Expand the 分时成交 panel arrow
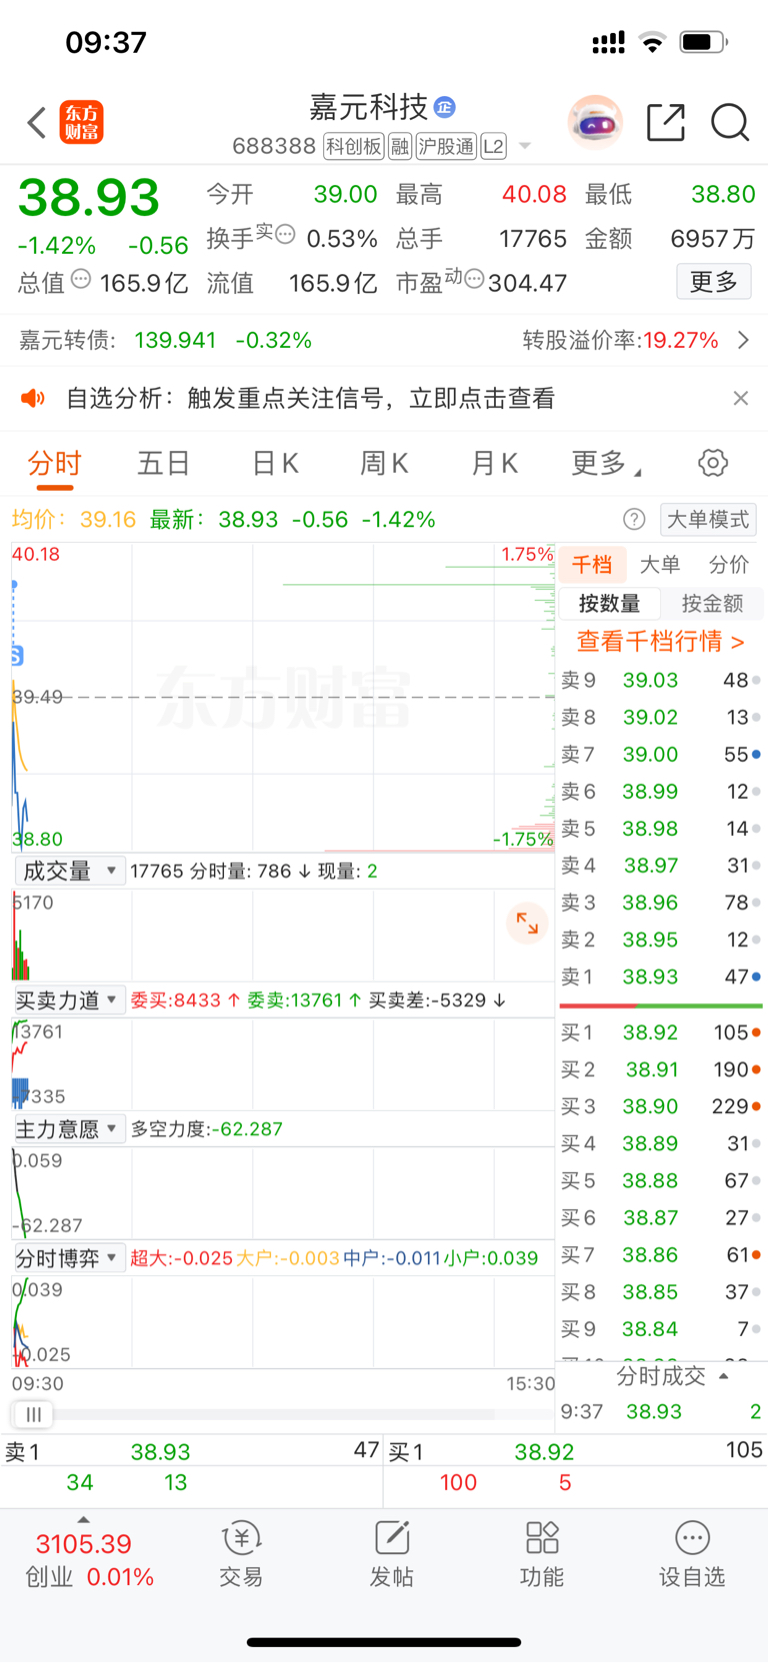 click(724, 1376)
